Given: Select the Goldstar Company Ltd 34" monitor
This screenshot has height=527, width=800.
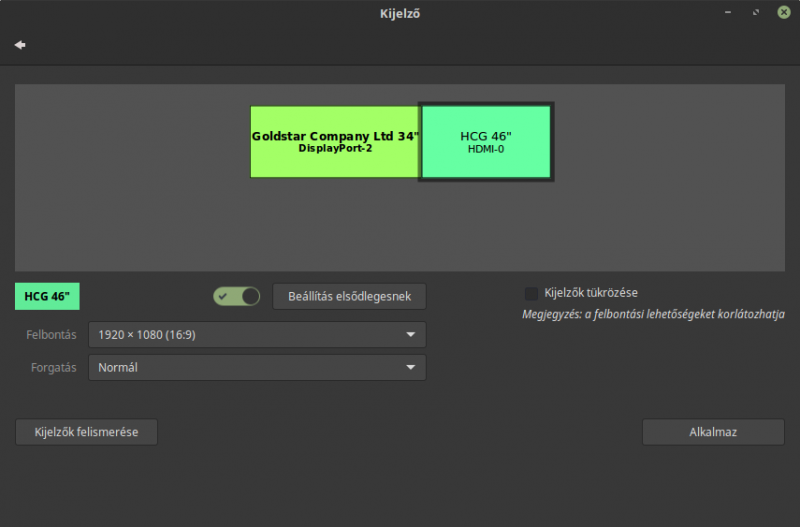Looking at the screenshot, I should click(334, 142).
